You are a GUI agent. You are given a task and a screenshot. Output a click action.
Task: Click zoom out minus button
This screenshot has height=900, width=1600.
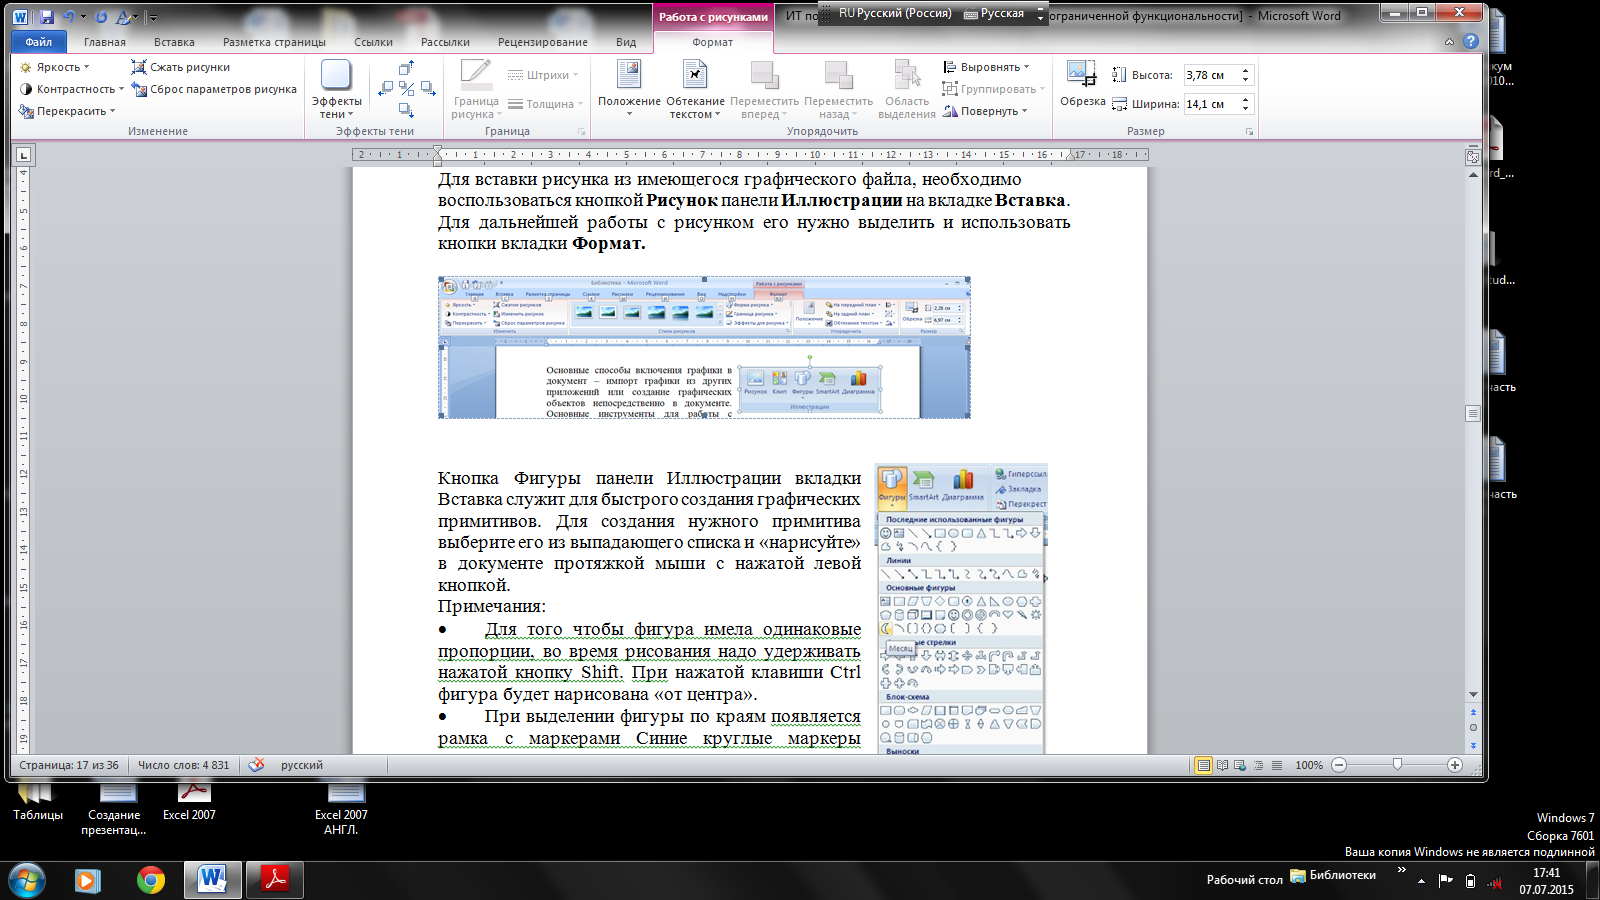(1339, 765)
